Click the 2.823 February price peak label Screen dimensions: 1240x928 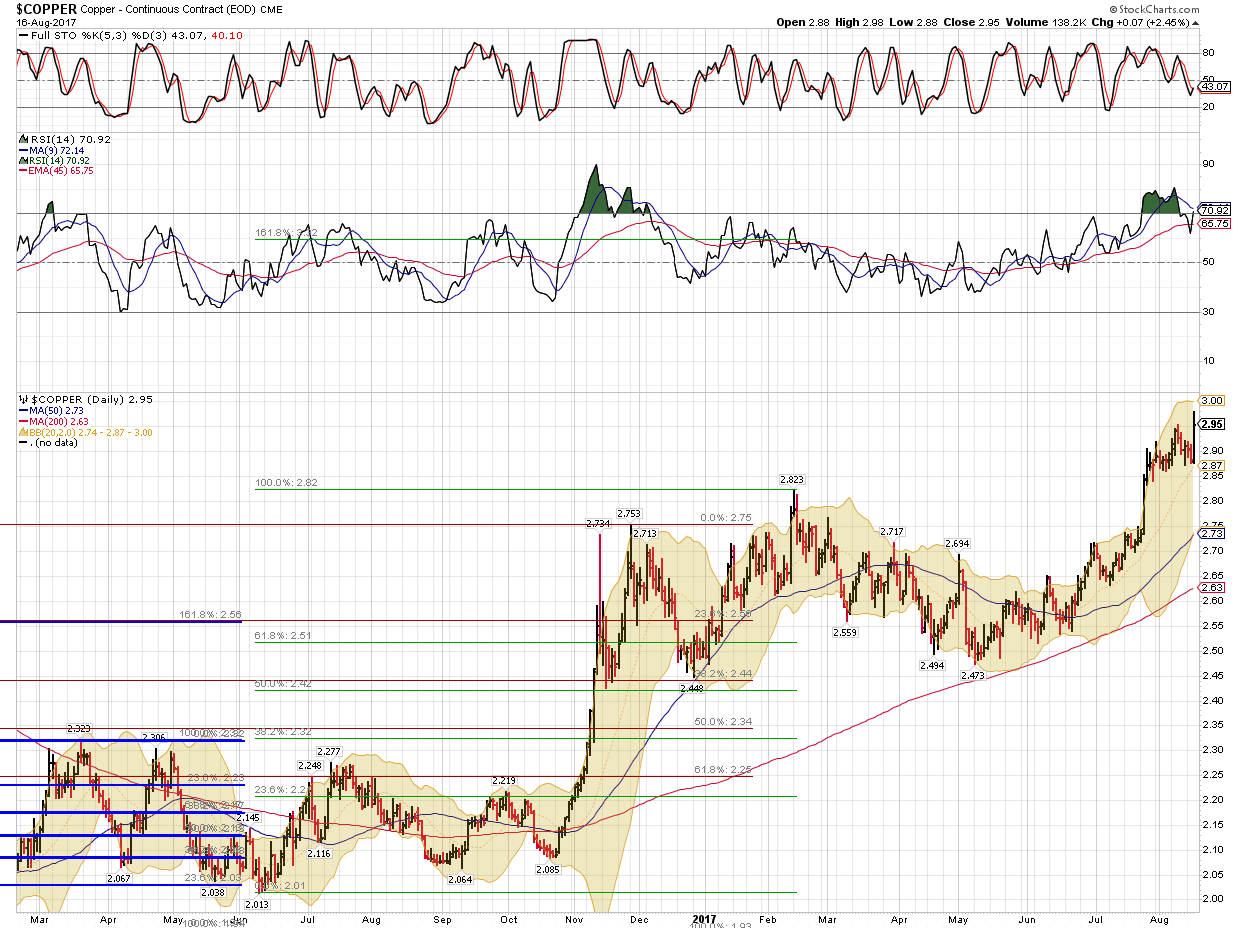pos(793,480)
